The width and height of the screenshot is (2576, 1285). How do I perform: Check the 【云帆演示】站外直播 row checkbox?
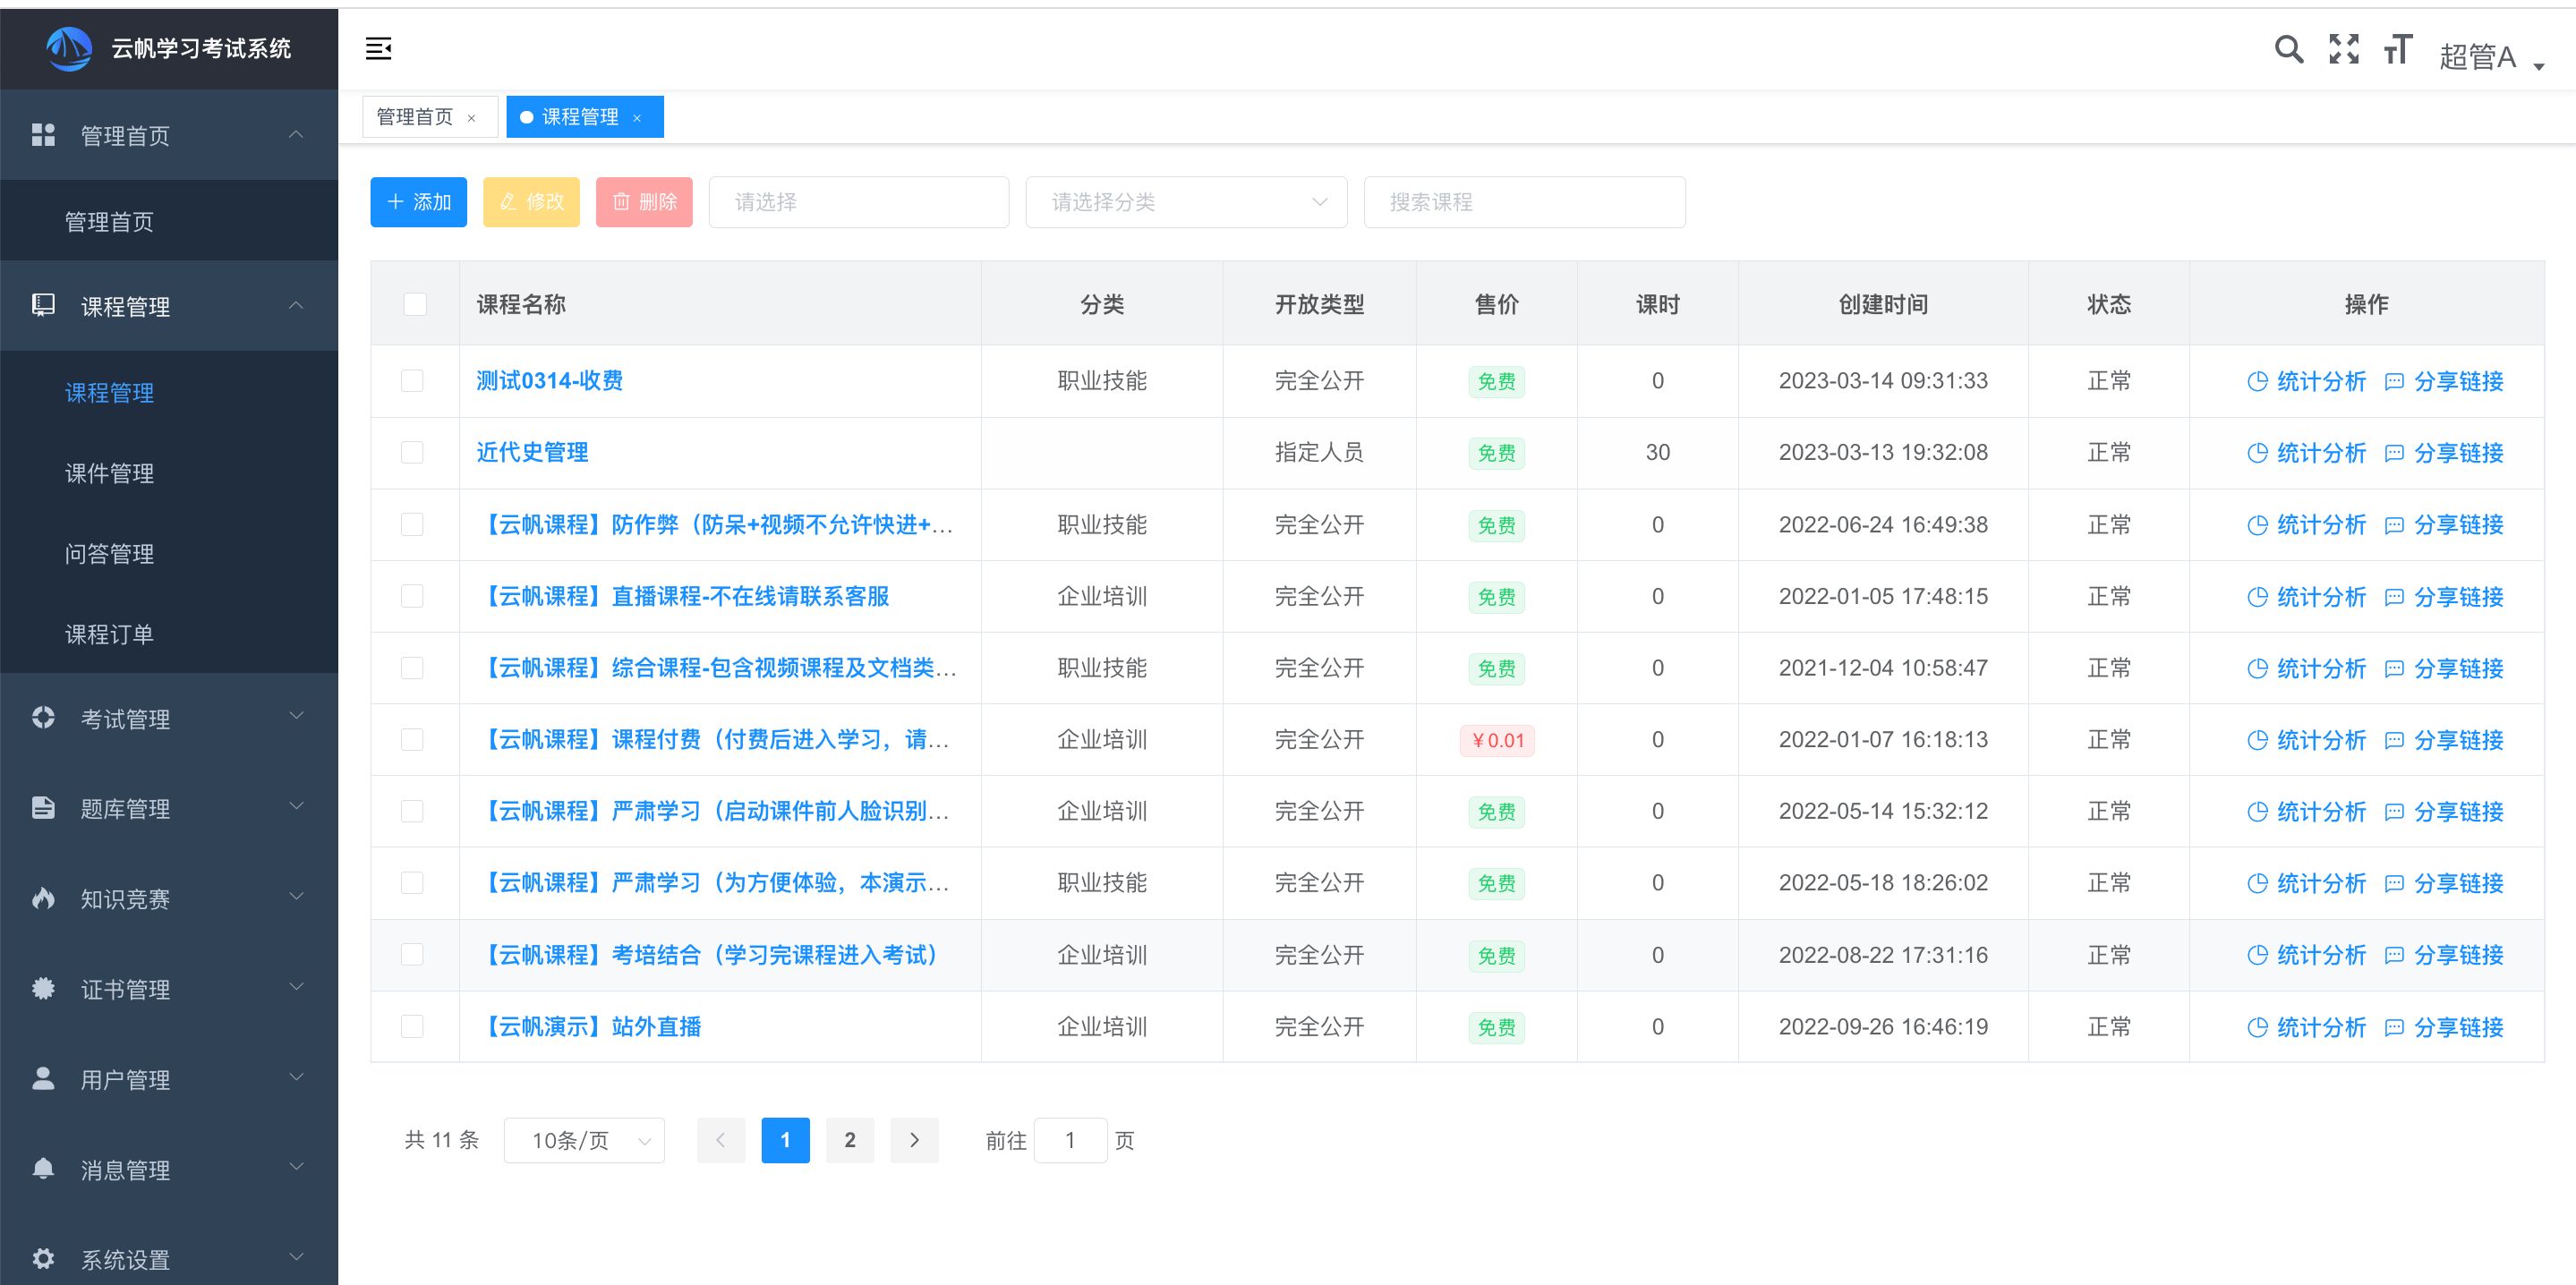pos(412,1026)
